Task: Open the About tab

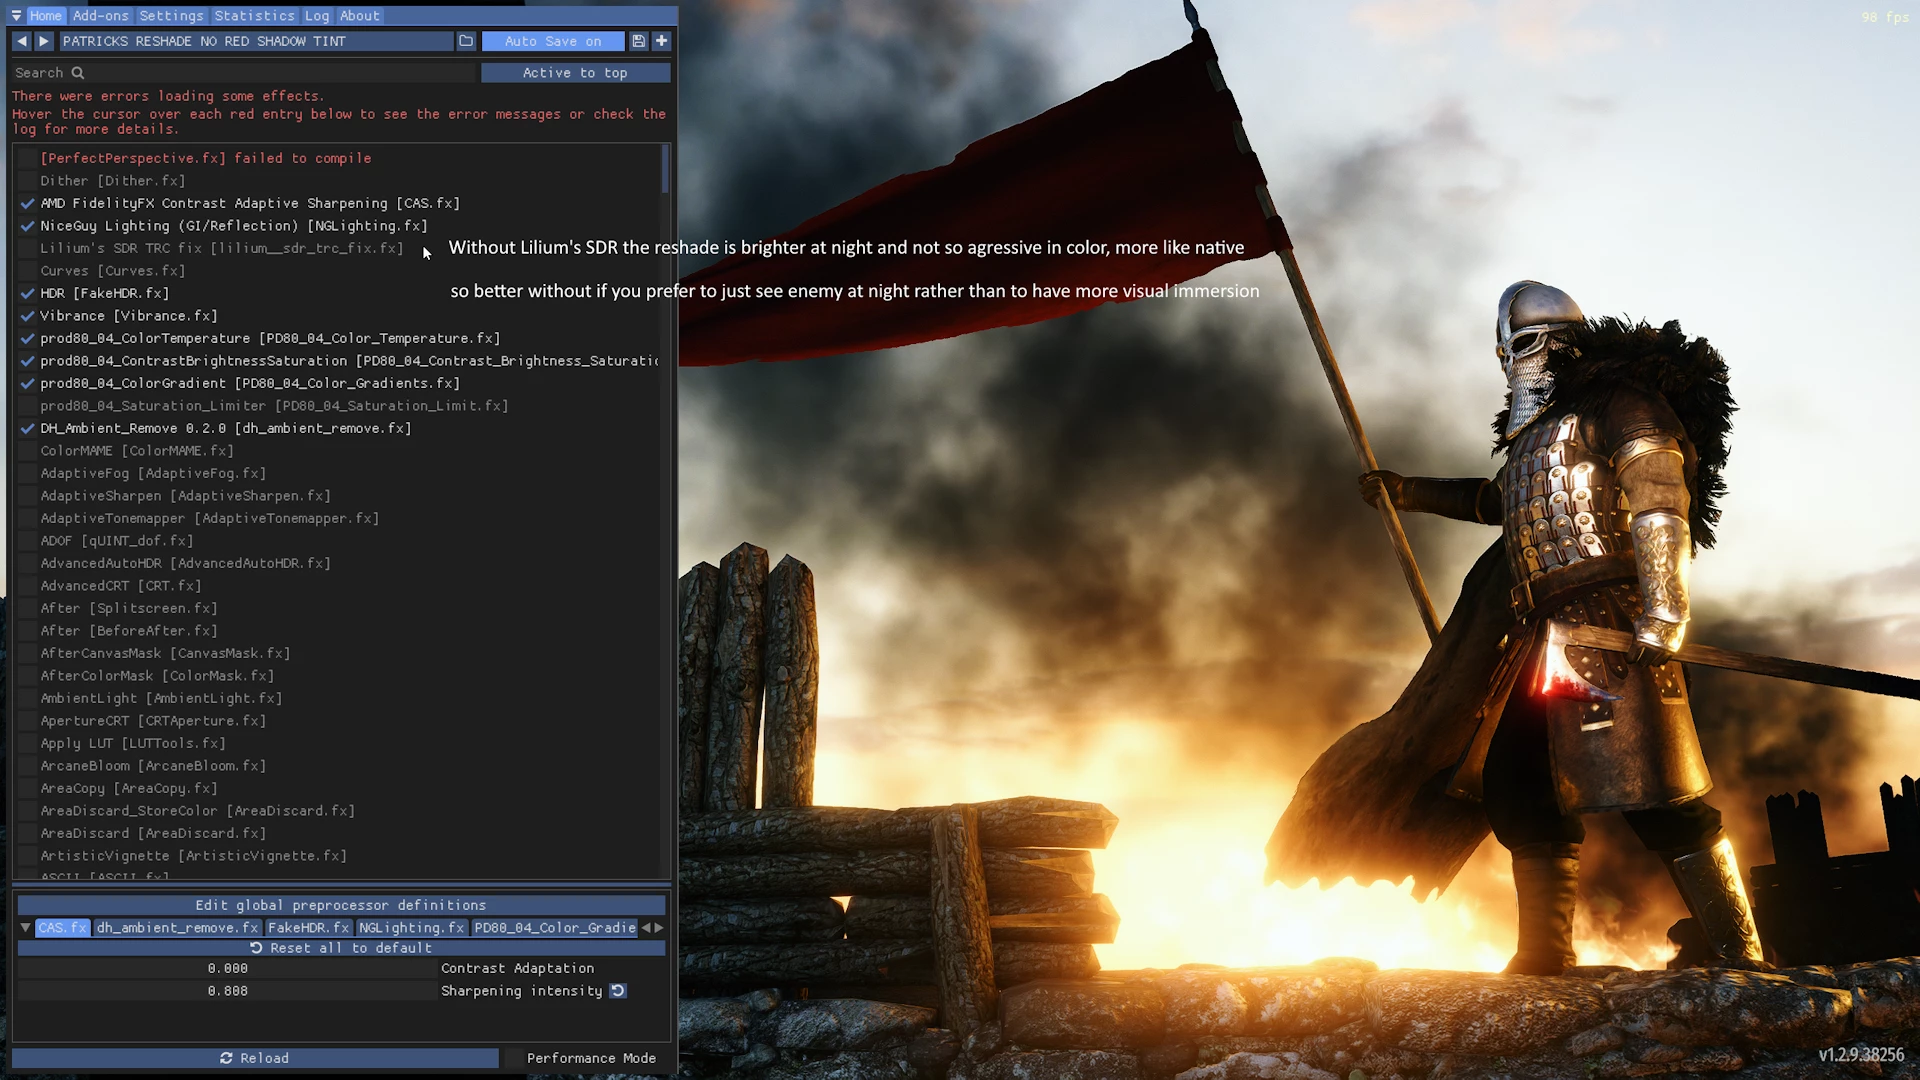Action: 360,16
